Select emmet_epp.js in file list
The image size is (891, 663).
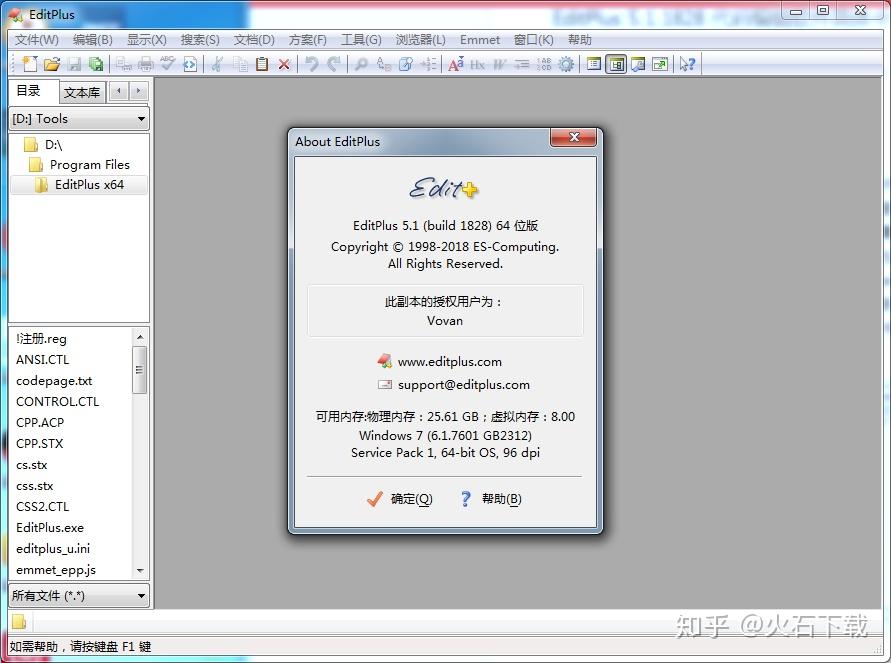[56, 569]
